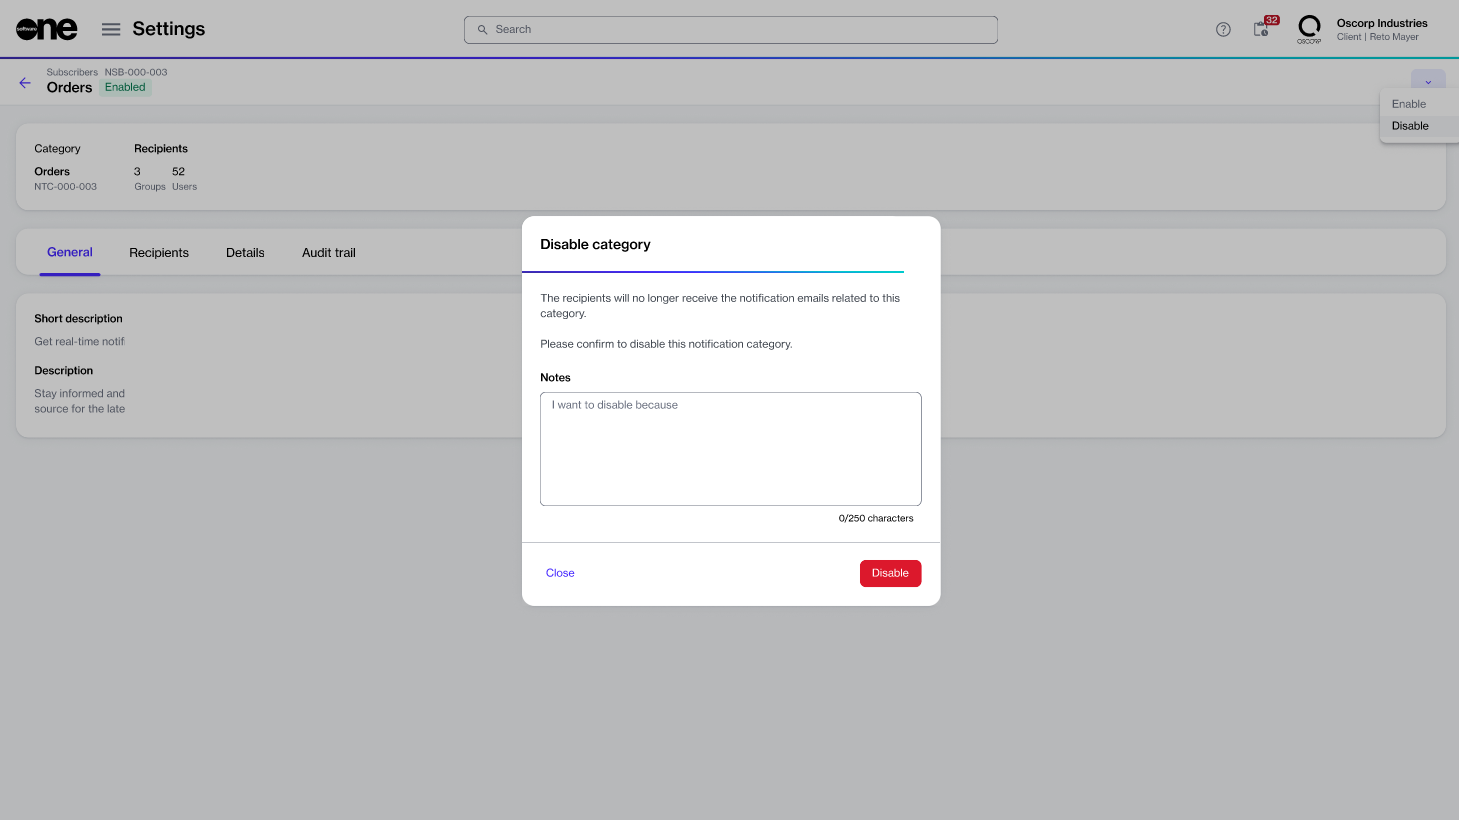Image resolution: width=1459 pixels, height=820 pixels.
Task: Open the hamburger navigation menu
Action: click(x=111, y=29)
